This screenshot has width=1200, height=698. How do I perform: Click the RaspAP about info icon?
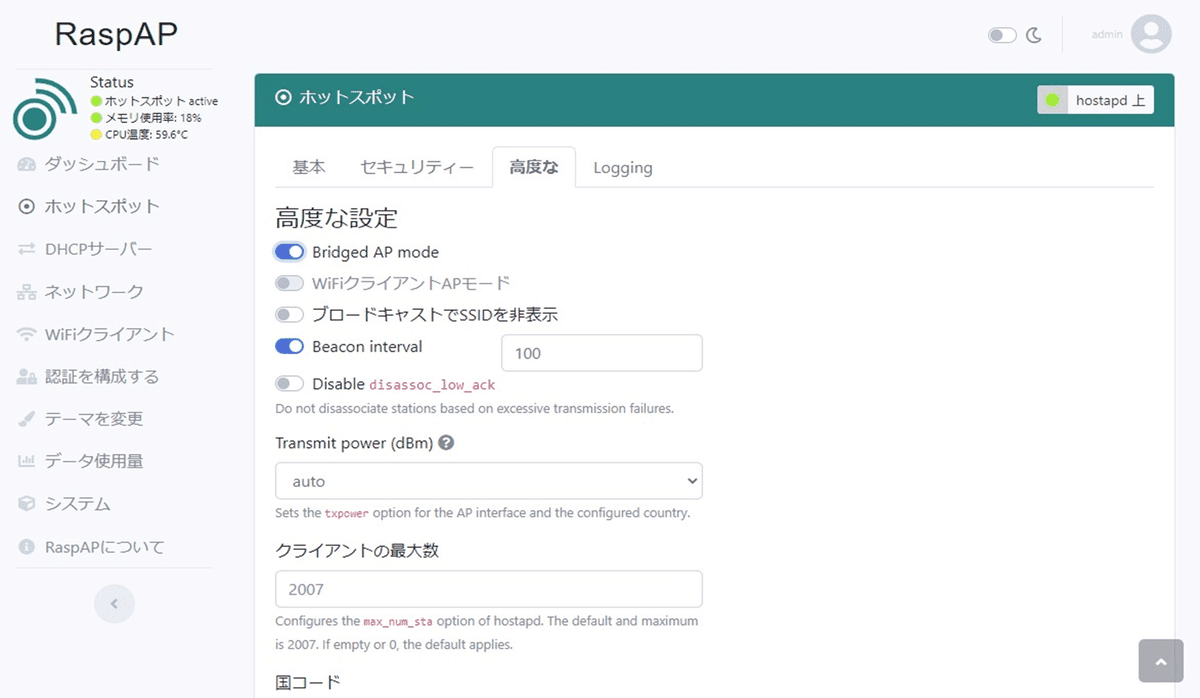click(x=27, y=547)
